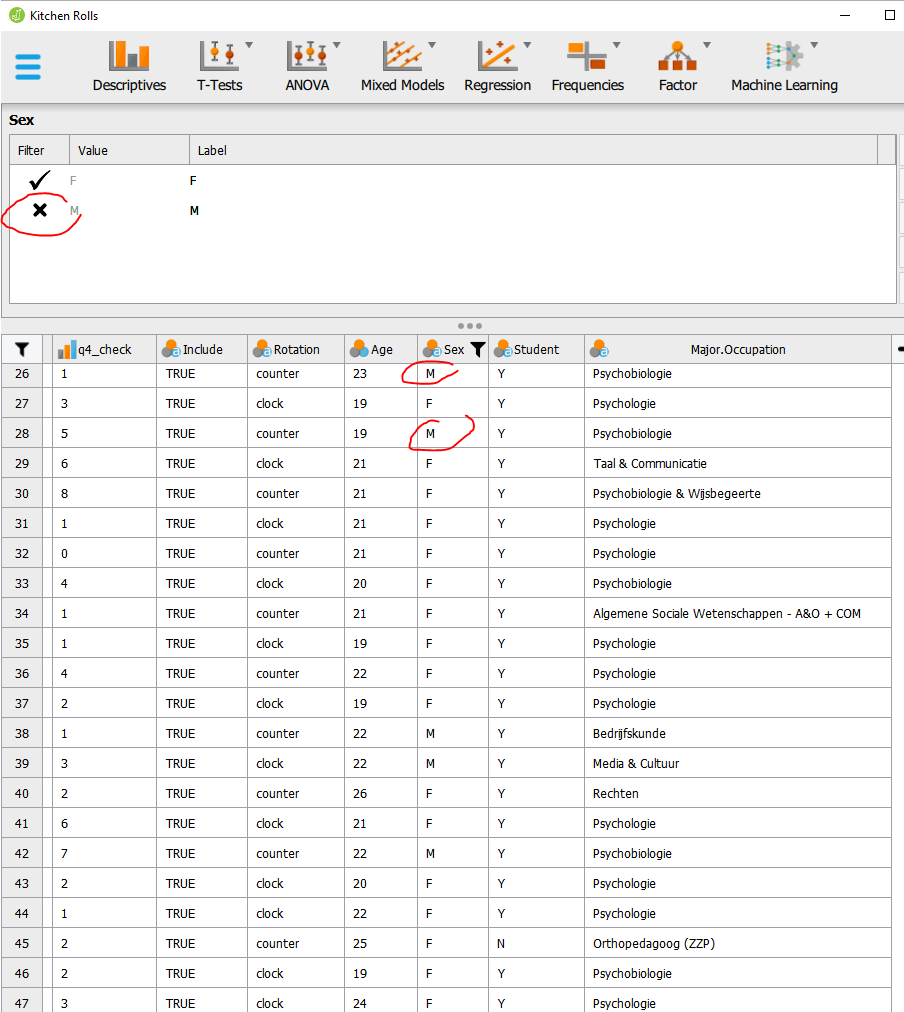Select the Student column header
The width and height of the screenshot is (904, 1012).
pyautogui.click(x=536, y=349)
